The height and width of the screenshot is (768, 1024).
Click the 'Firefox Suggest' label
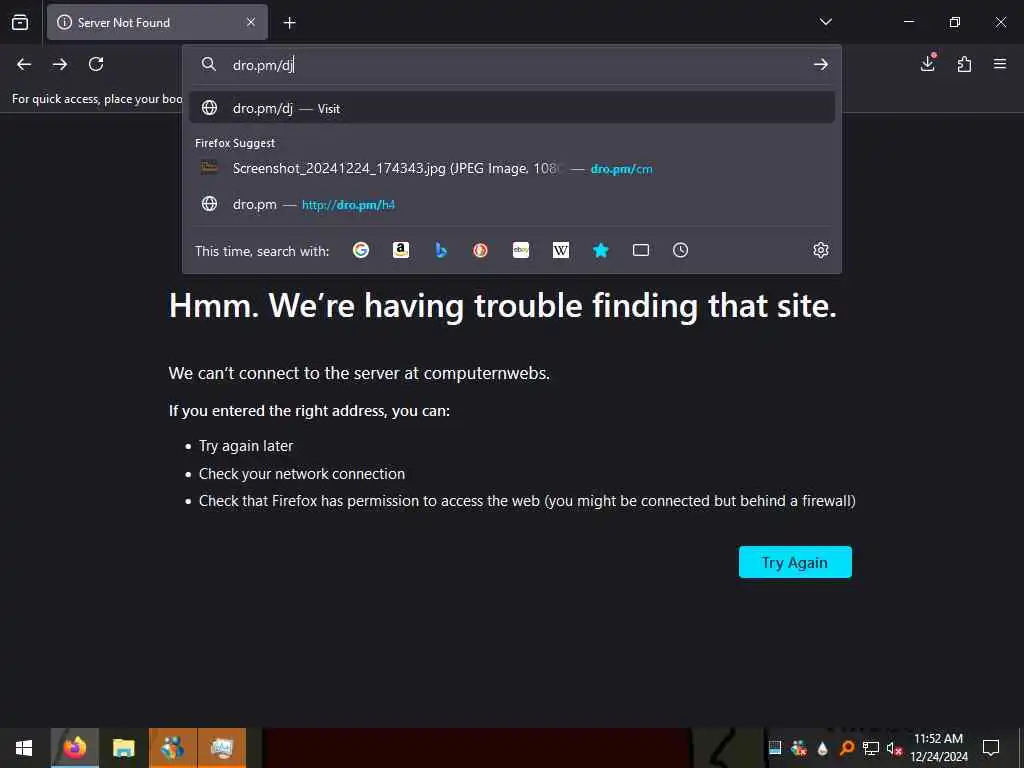pyautogui.click(x=234, y=143)
